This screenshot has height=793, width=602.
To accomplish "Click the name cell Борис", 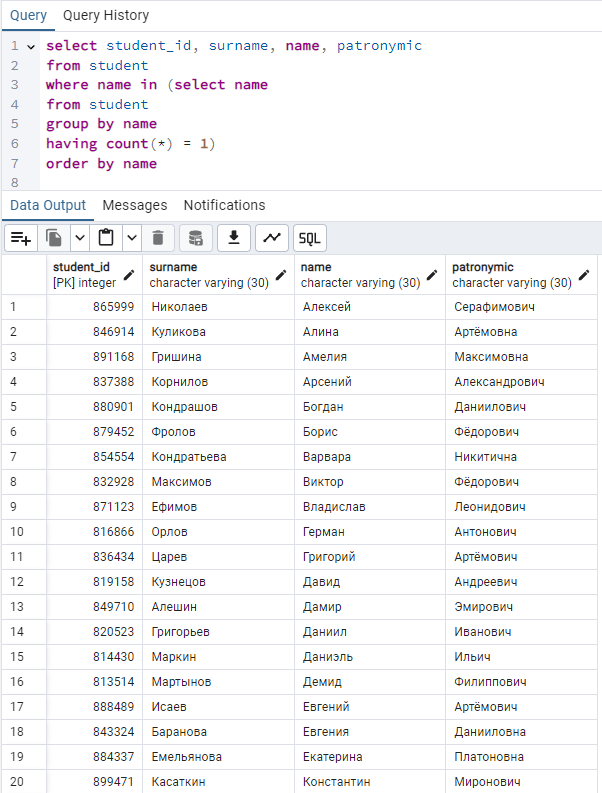I will [x=370, y=431].
